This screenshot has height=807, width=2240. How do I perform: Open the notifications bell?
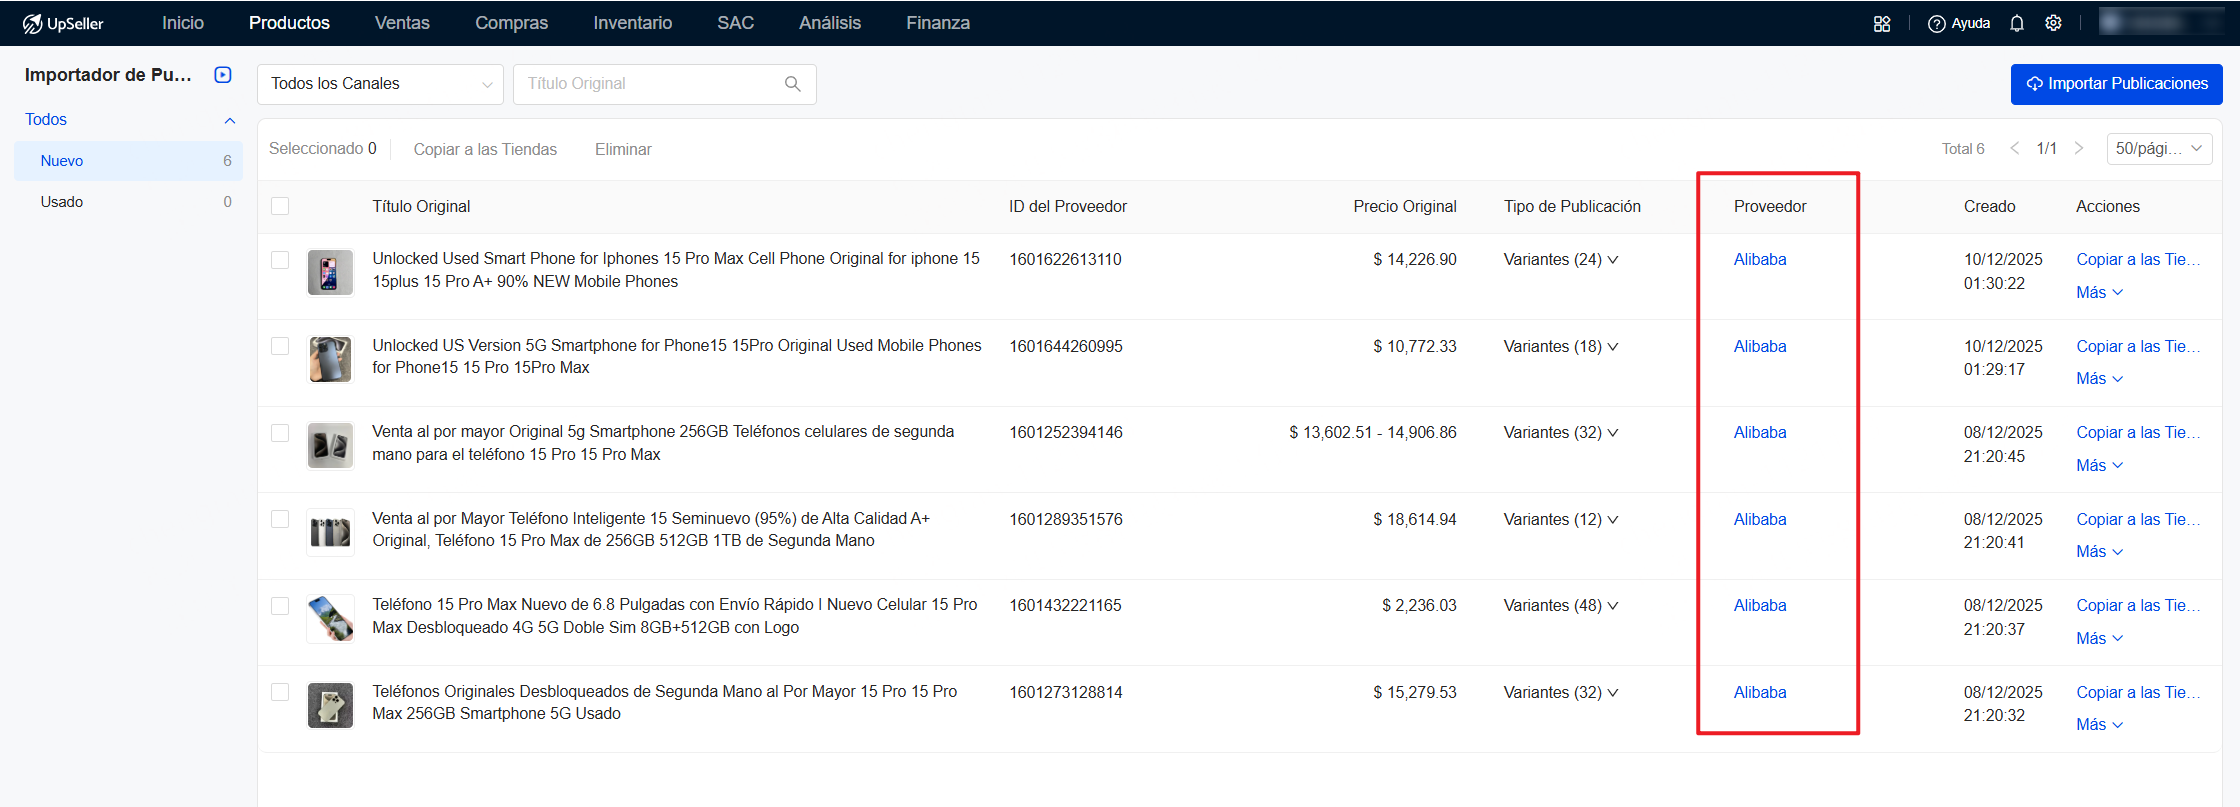(x=2017, y=24)
